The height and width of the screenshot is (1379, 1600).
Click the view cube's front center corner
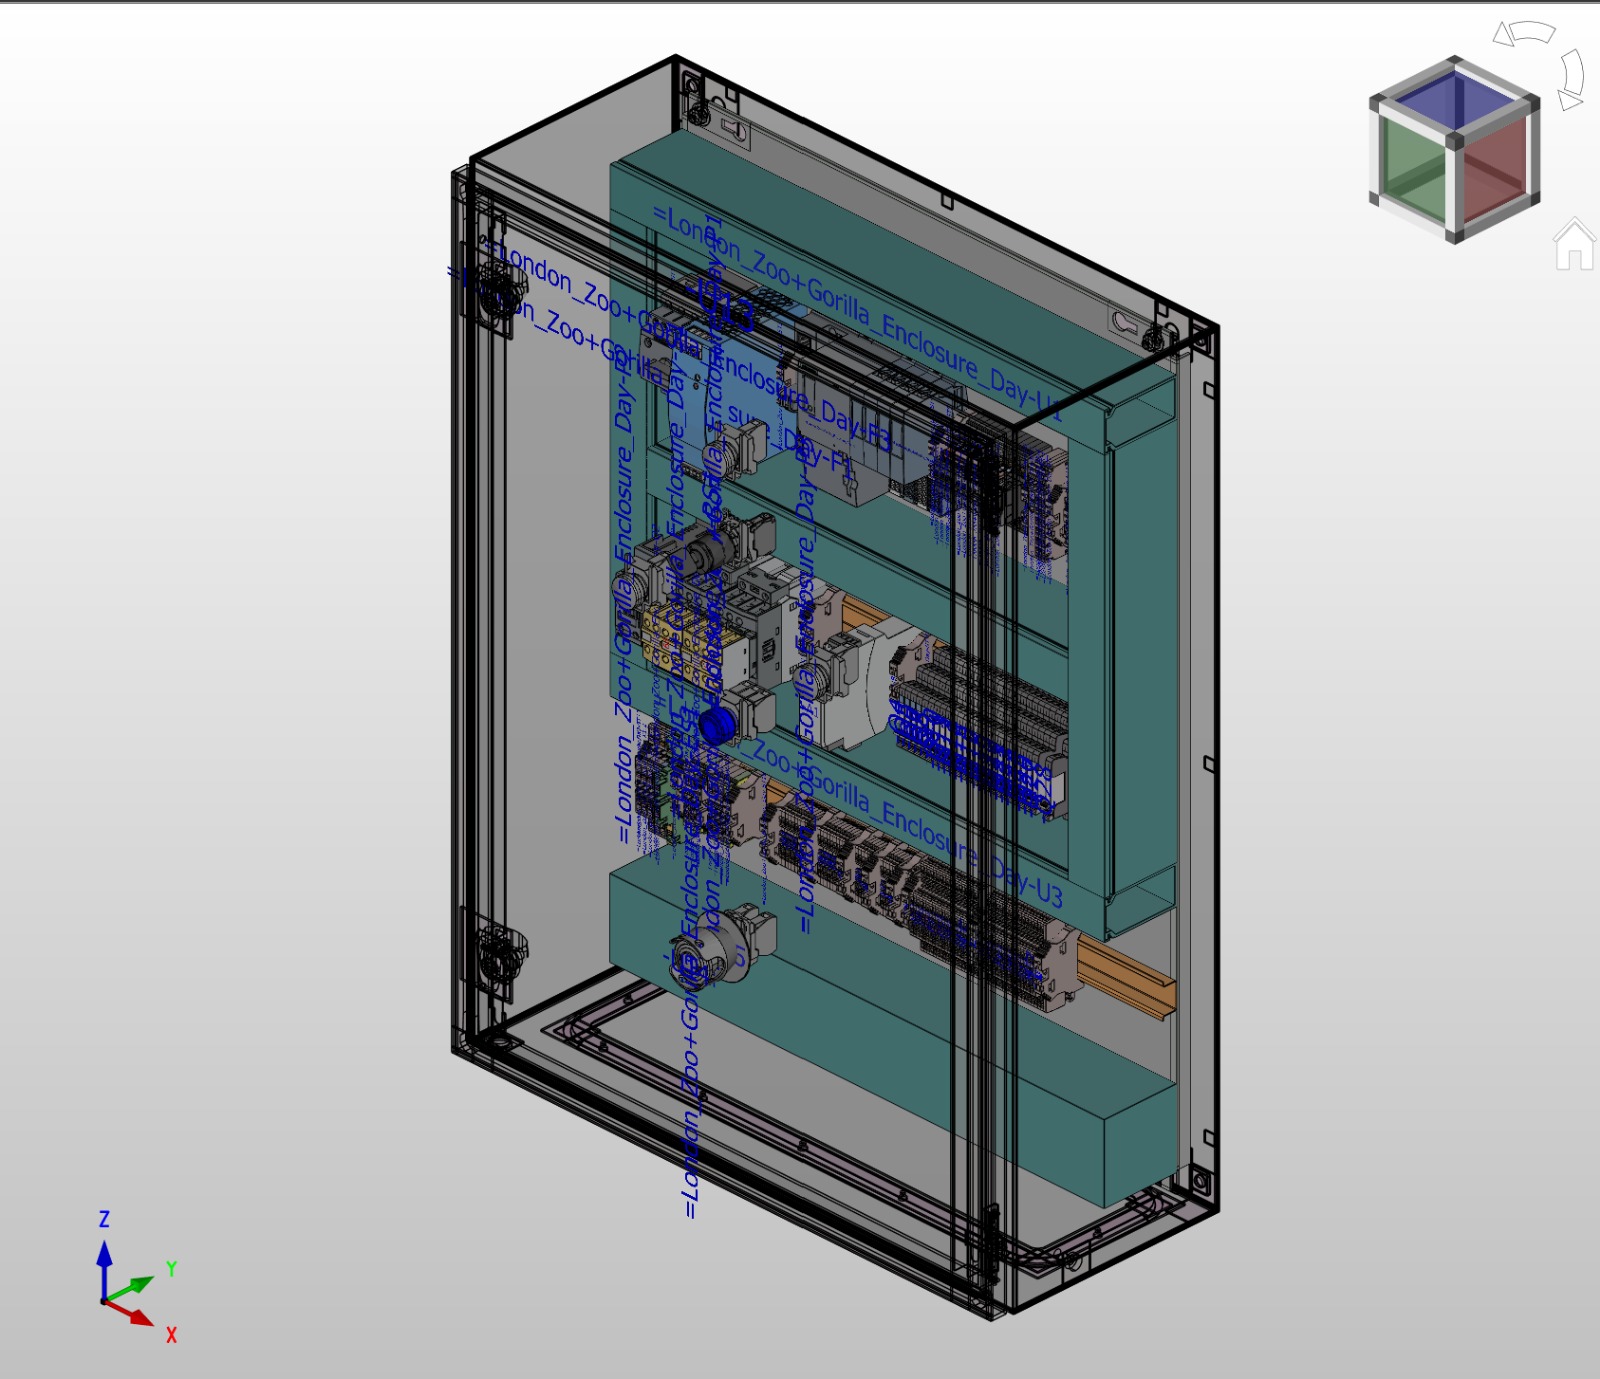pyautogui.click(x=1455, y=140)
